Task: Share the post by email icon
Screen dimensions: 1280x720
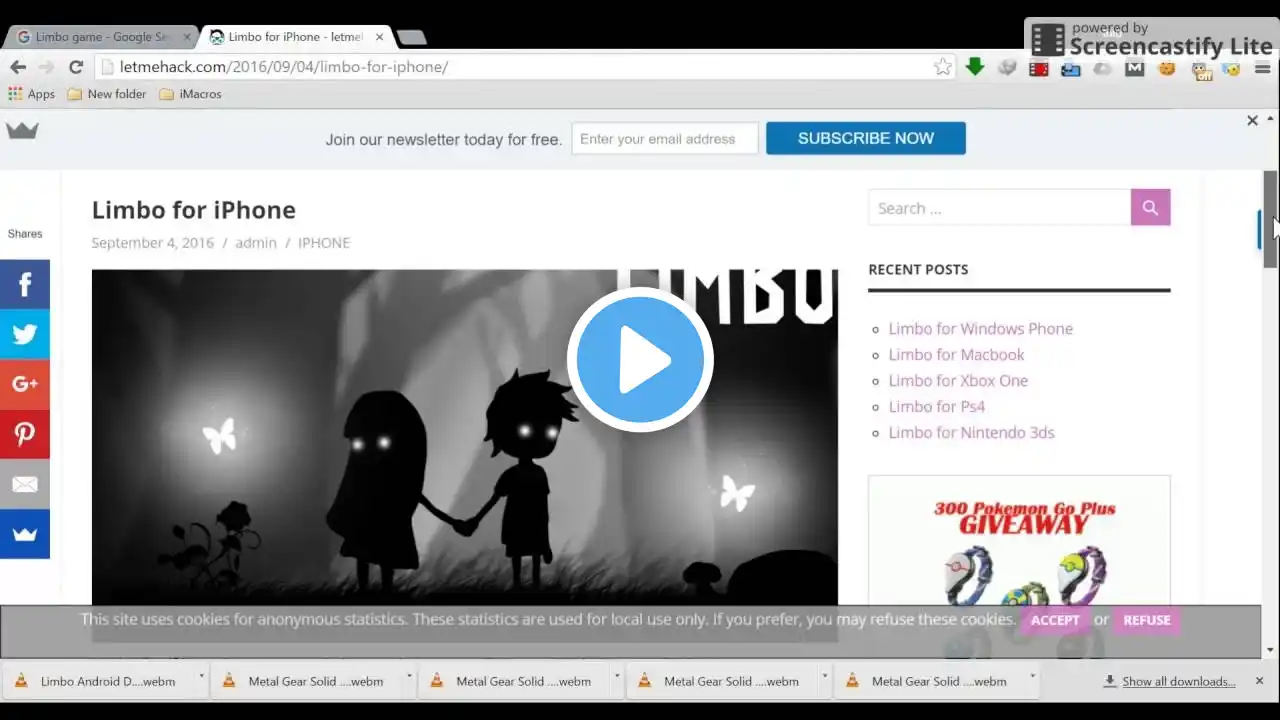Action: pyautogui.click(x=25, y=484)
